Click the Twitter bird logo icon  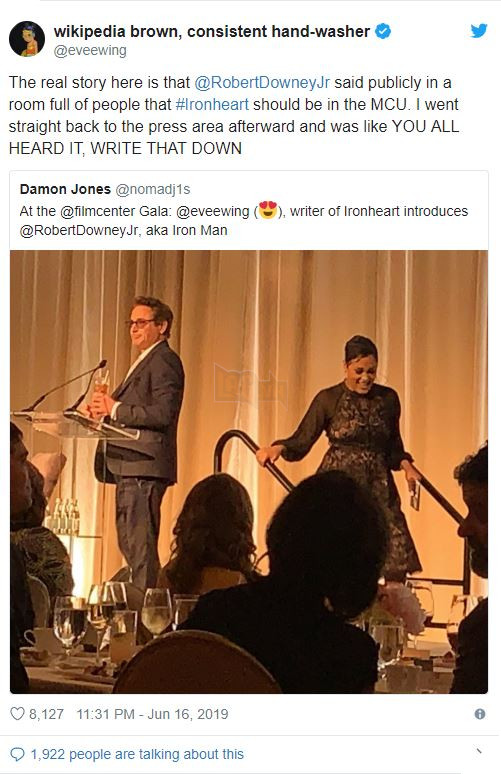[478, 31]
